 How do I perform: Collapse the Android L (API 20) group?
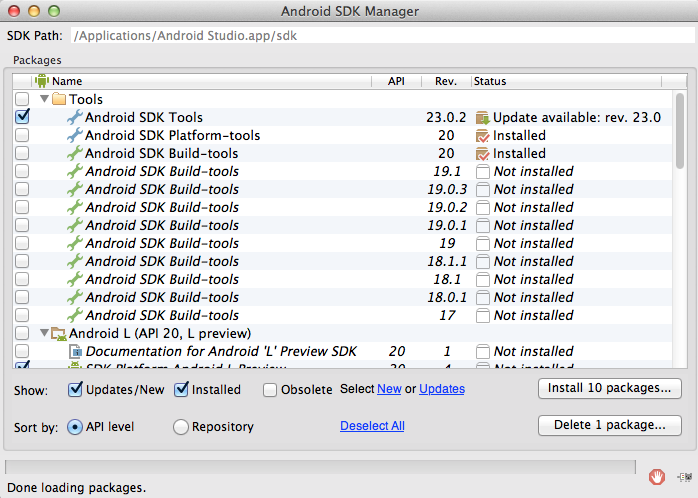[44, 332]
